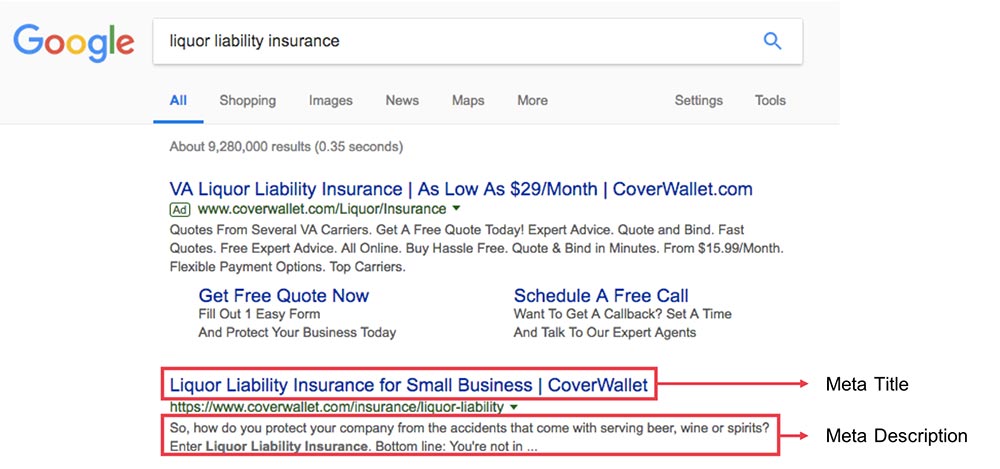Switch to the Images tab
Screen dimensions: 1000x469
click(330, 100)
